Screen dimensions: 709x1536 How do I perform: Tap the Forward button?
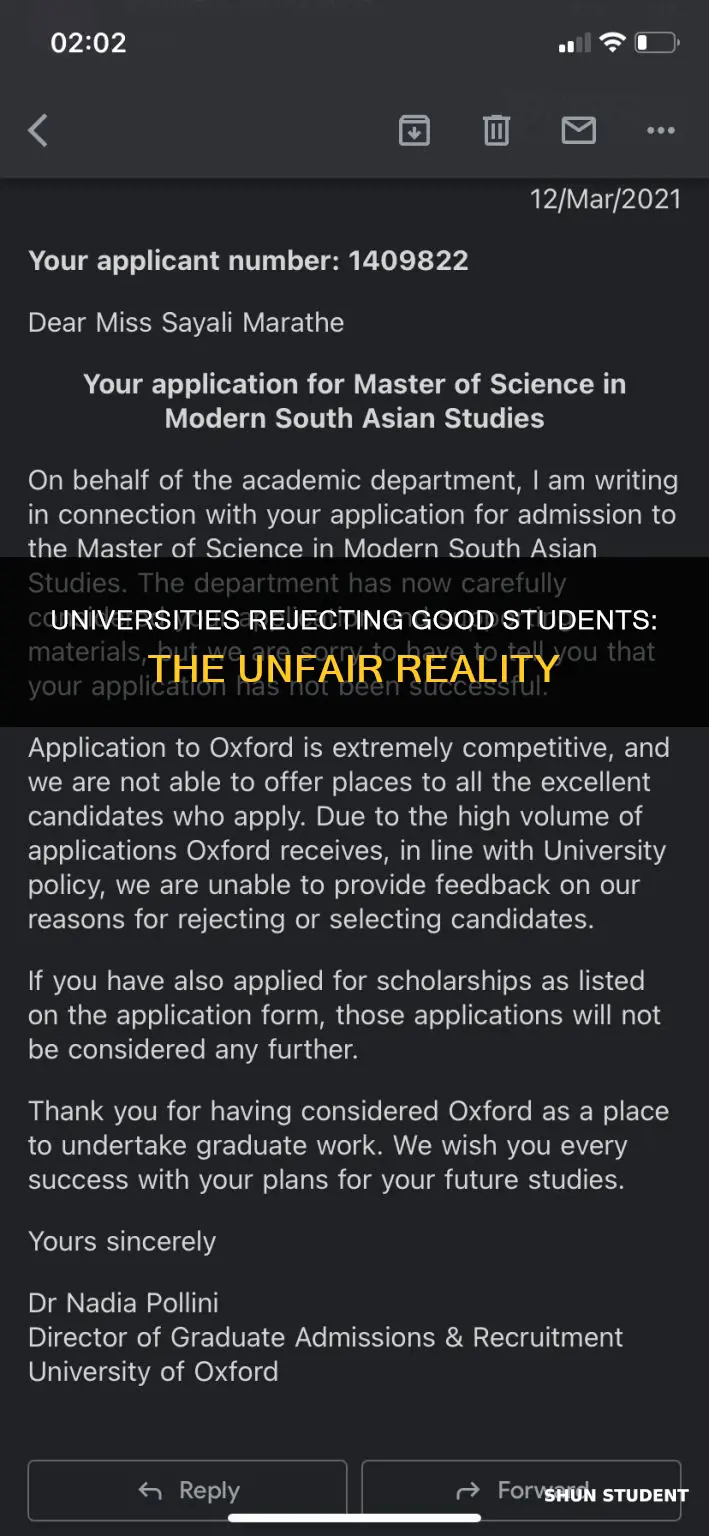521,1491
